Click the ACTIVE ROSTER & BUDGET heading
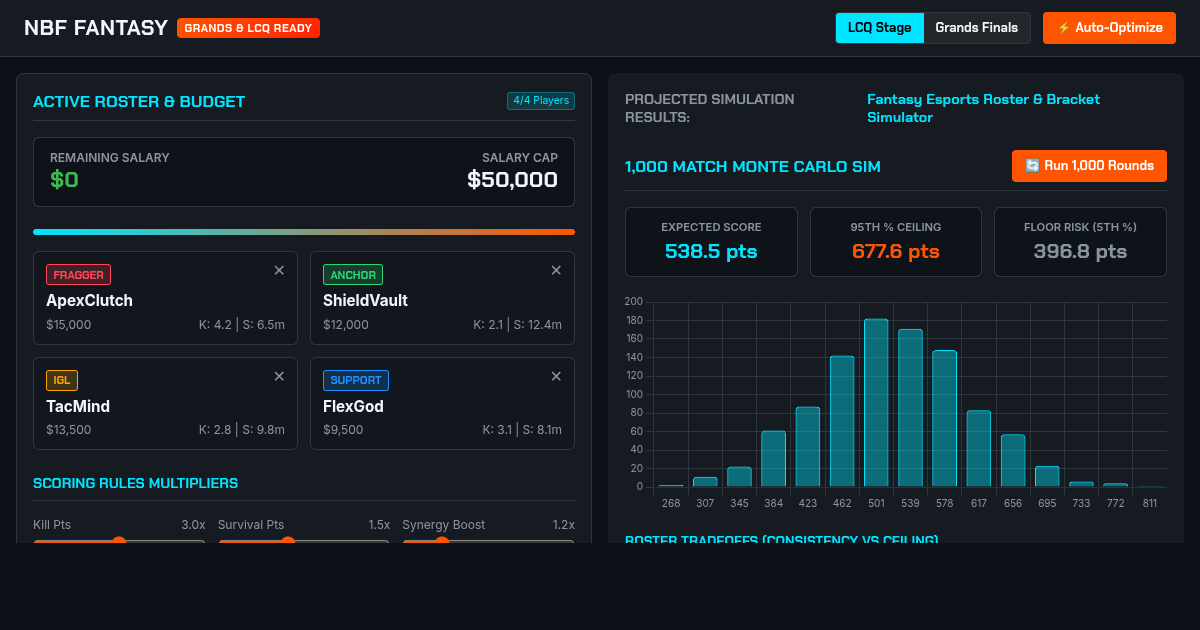Screen dimensions: 1200x630 [x=139, y=101]
